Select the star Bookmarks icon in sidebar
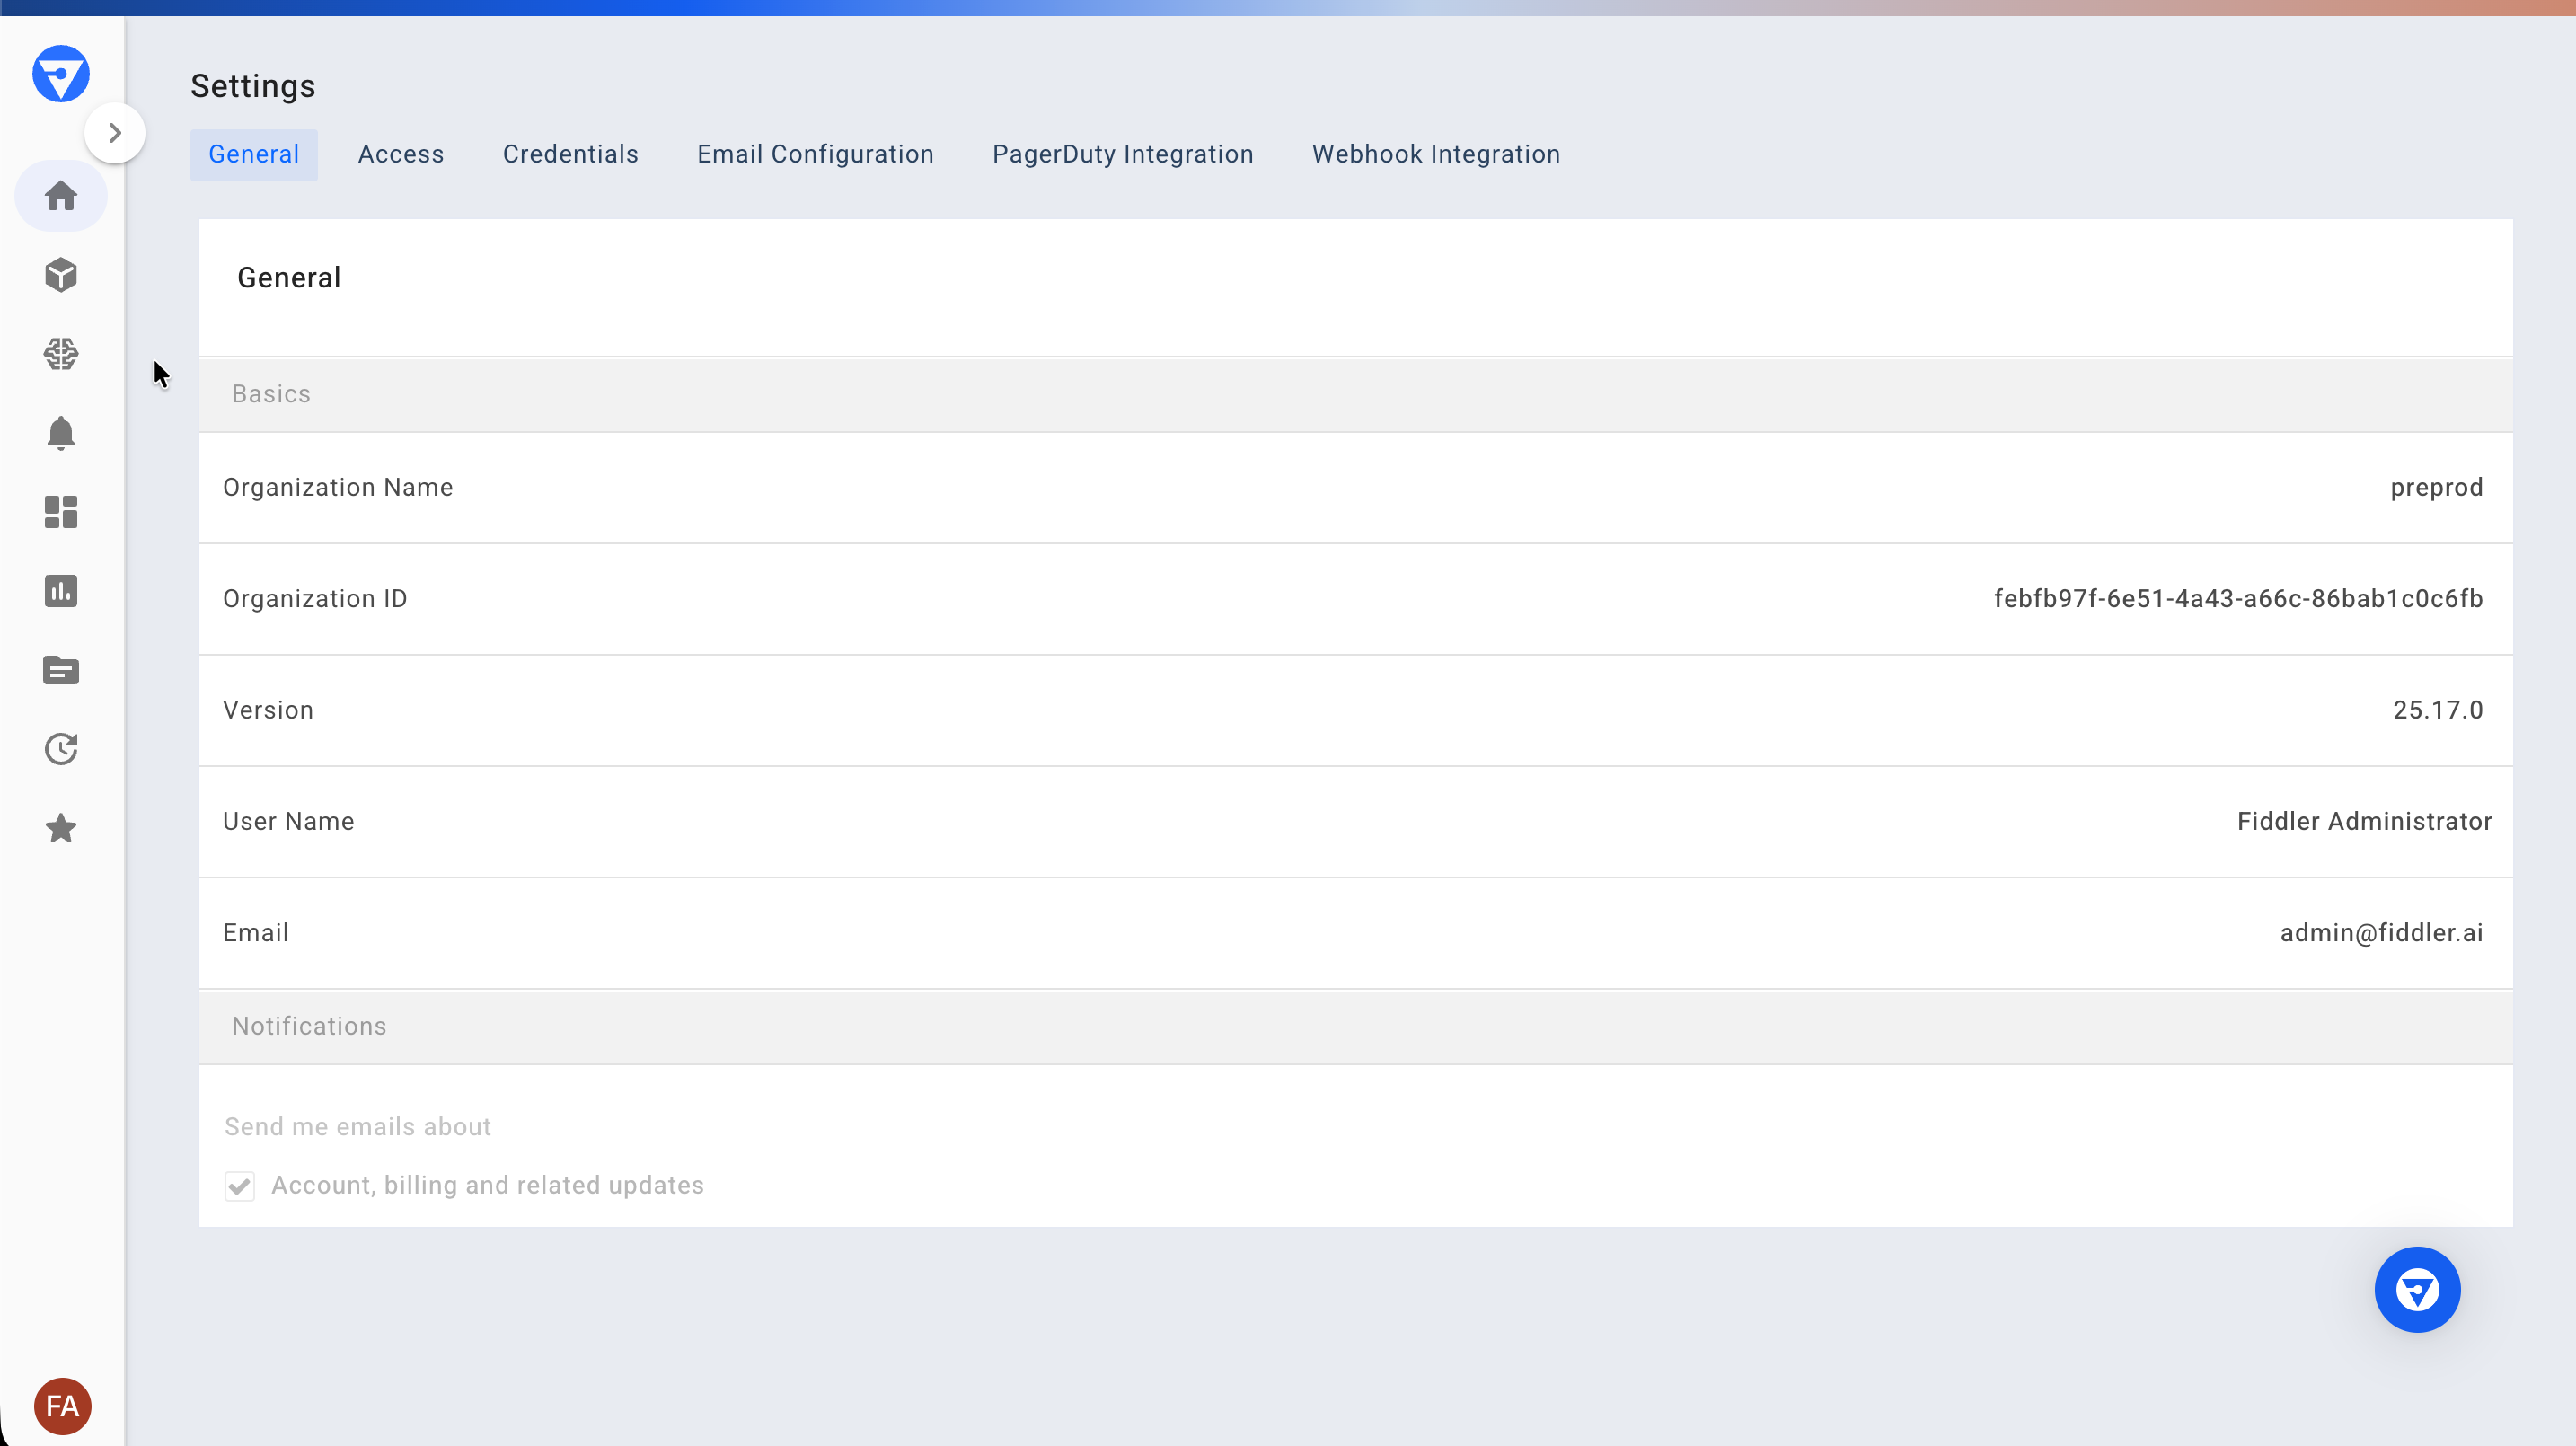 [x=61, y=828]
